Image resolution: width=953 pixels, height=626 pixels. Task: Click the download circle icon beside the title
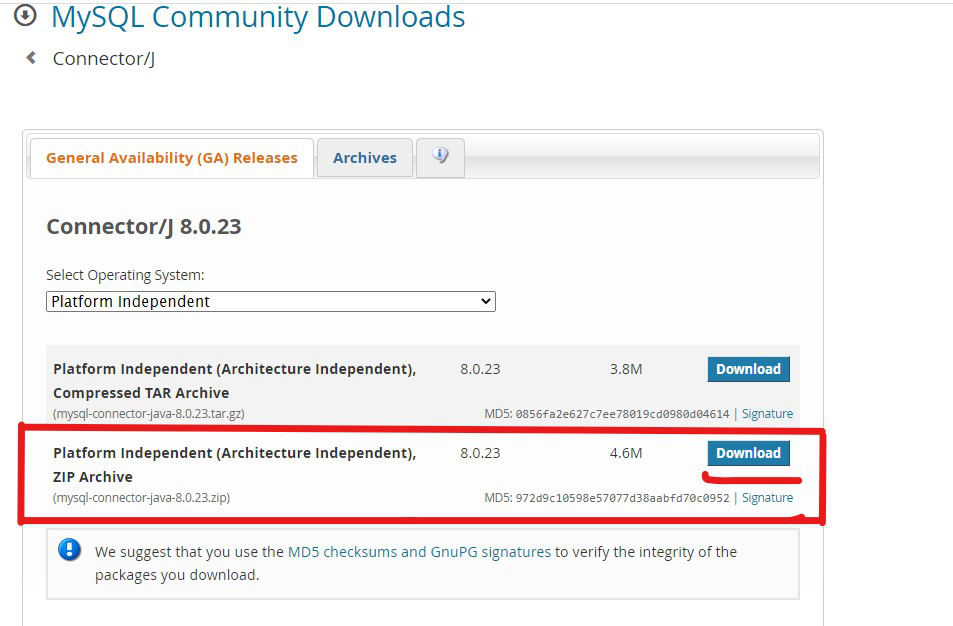(x=26, y=15)
